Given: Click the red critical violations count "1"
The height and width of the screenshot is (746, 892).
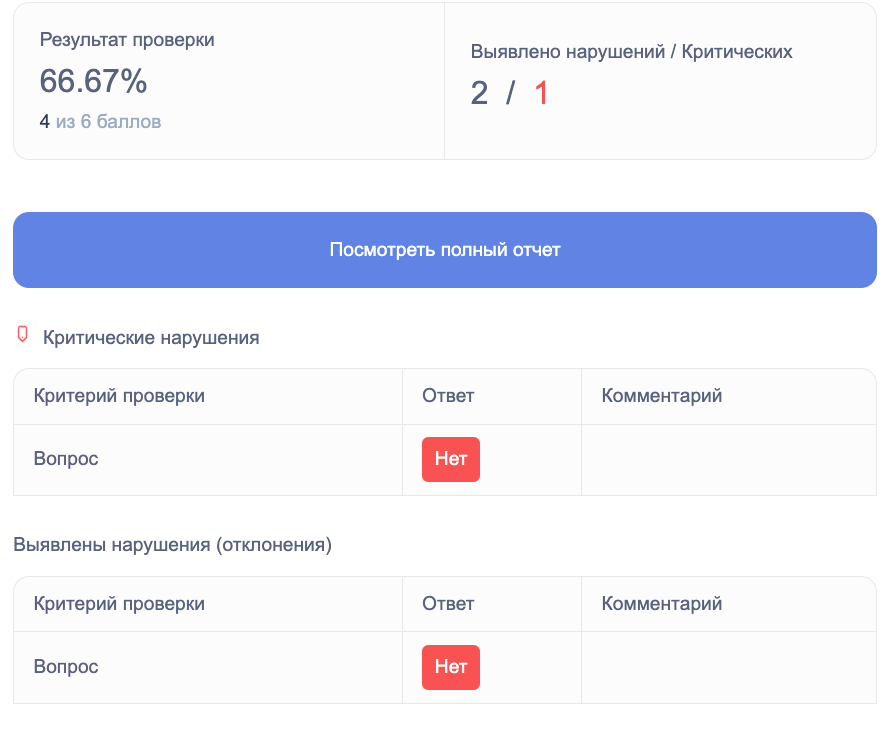Looking at the screenshot, I should [x=541, y=93].
